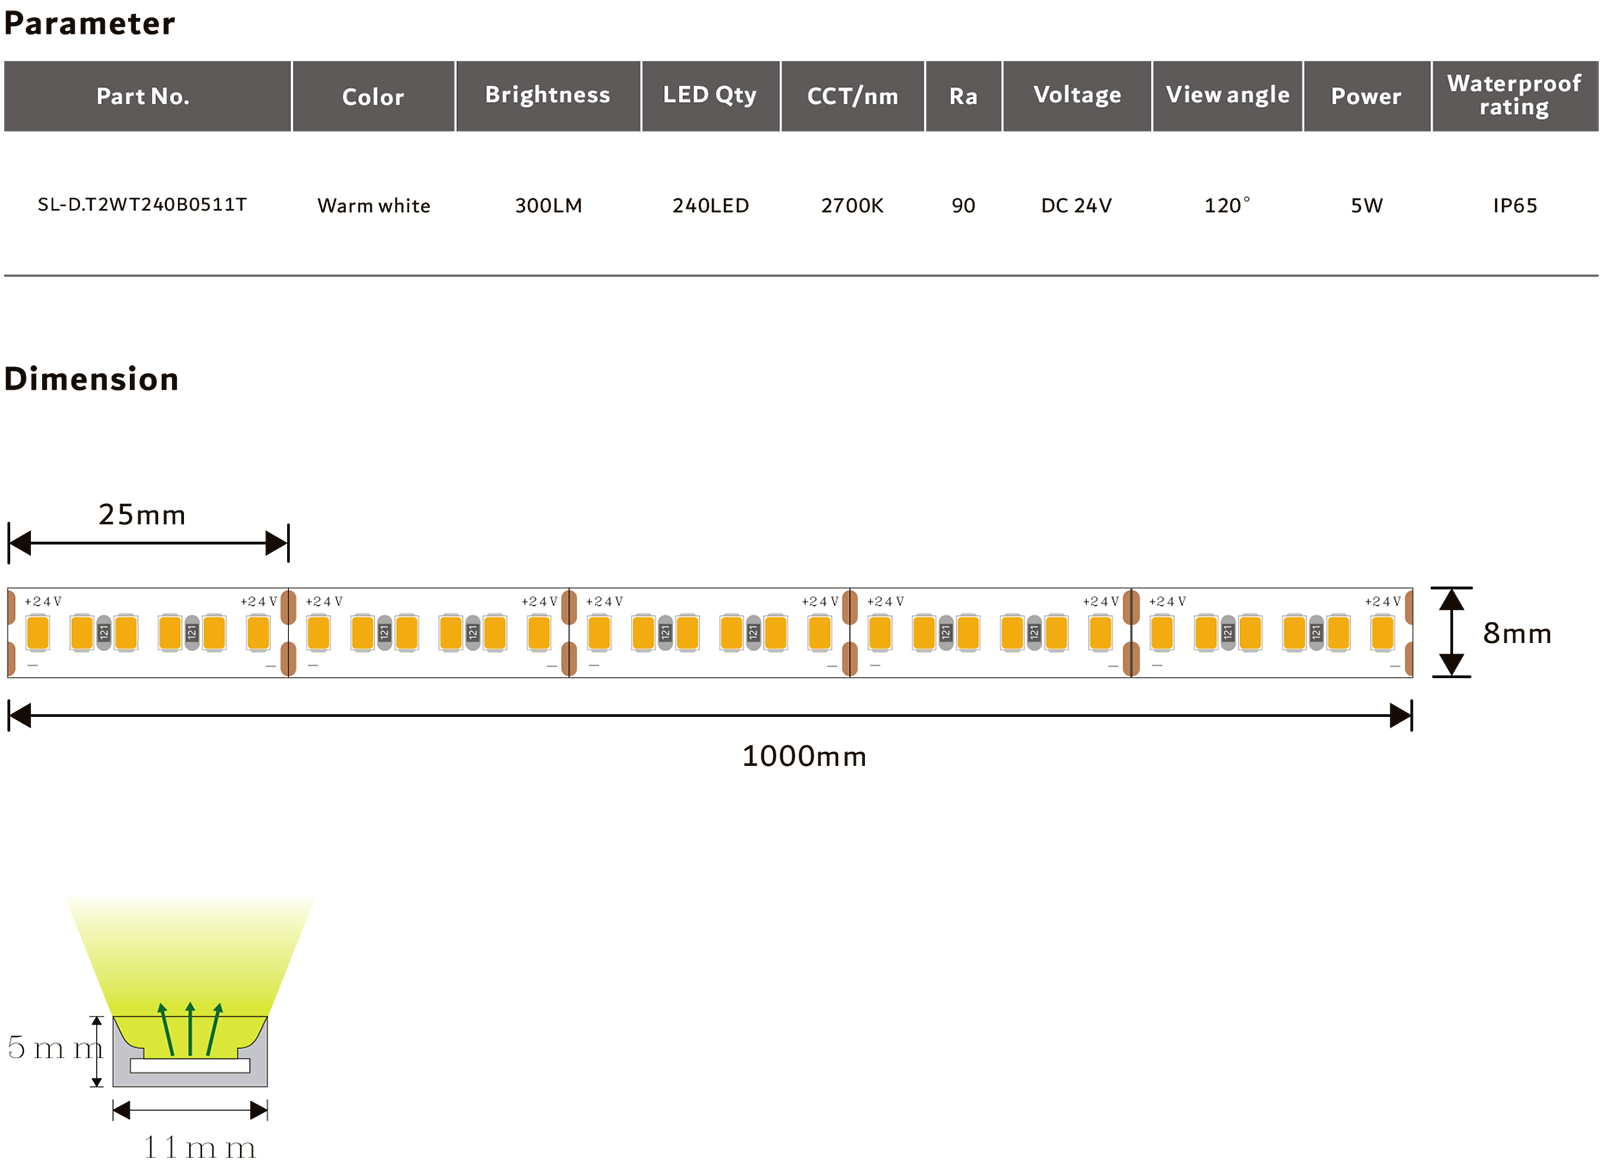
Task: Click the Brightness header cell
Action: tap(547, 95)
